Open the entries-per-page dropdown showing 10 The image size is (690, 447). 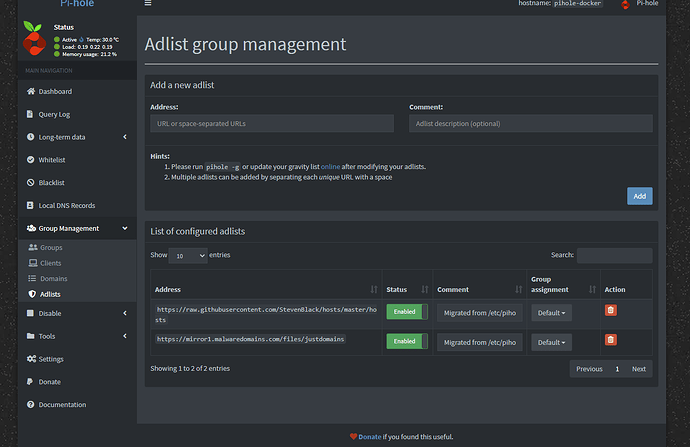pos(188,256)
